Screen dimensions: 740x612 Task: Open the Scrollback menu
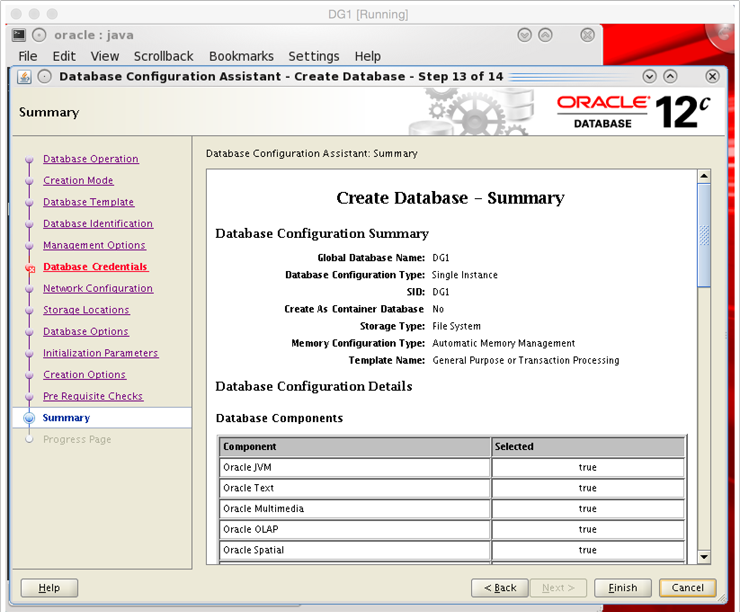(163, 56)
